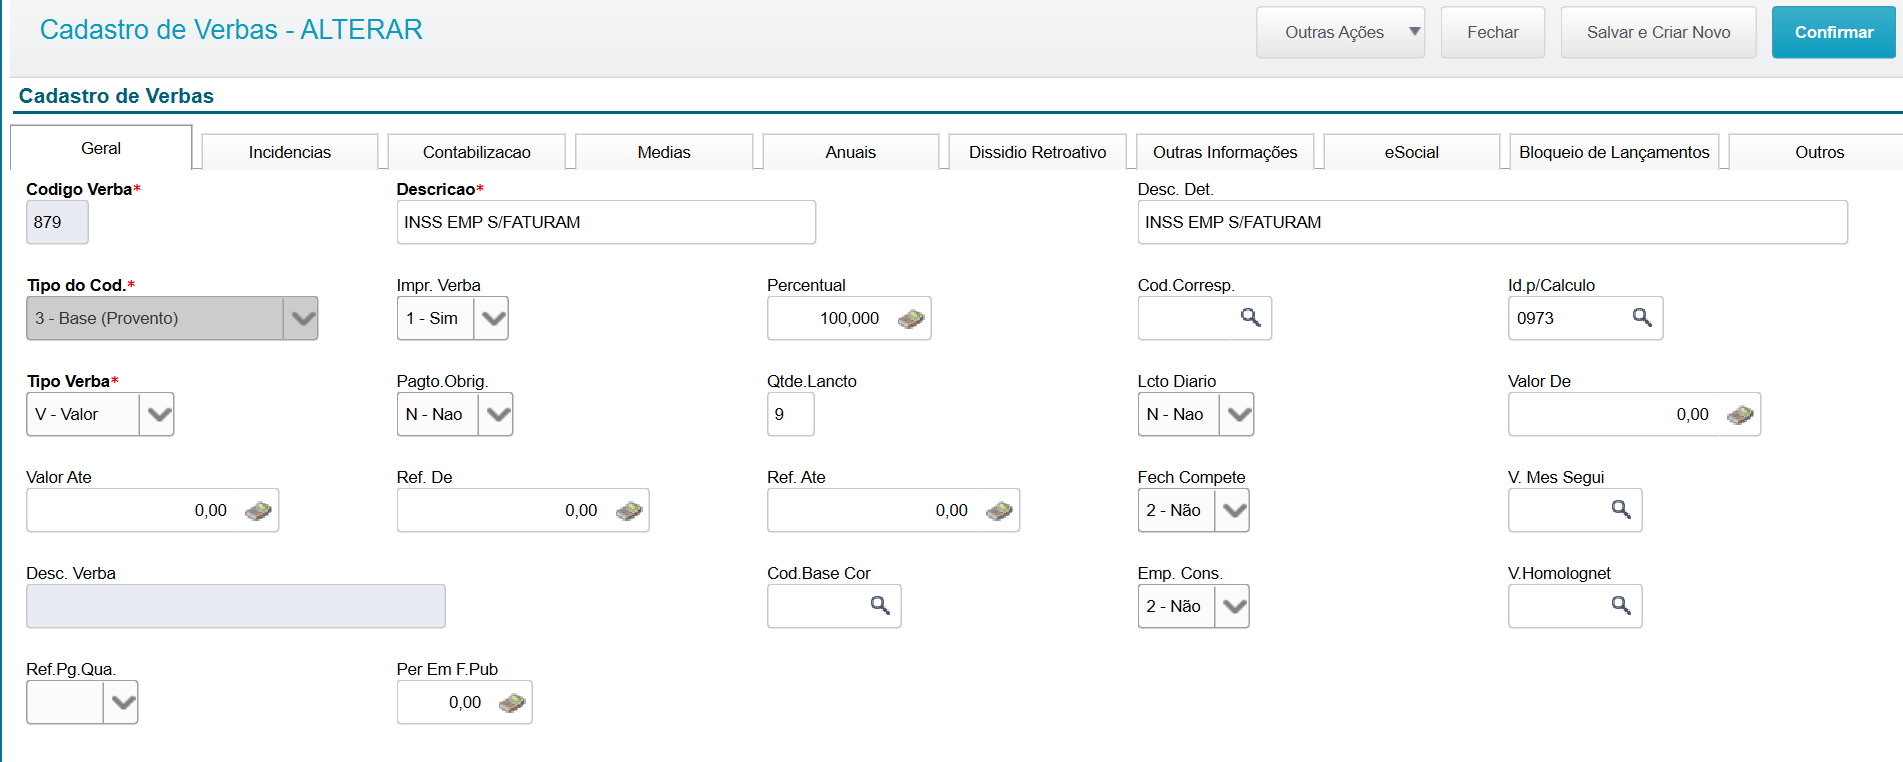The image size is (1903, 762).
Task: Click the Salvar e Criar Novo button
Action: click(1658, 33)
